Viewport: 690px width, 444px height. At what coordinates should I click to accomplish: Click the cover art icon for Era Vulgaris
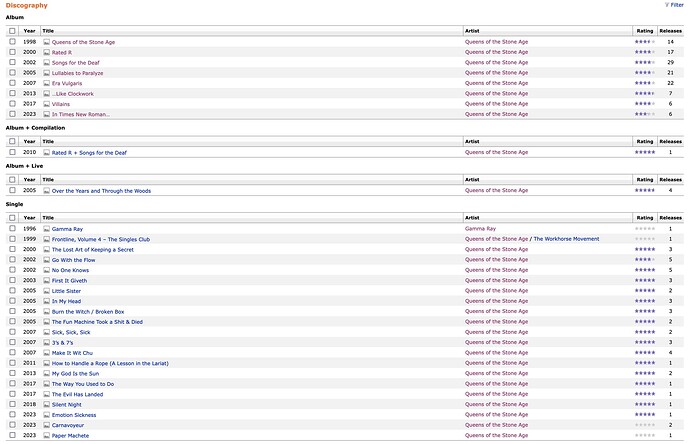click(47, 83)
